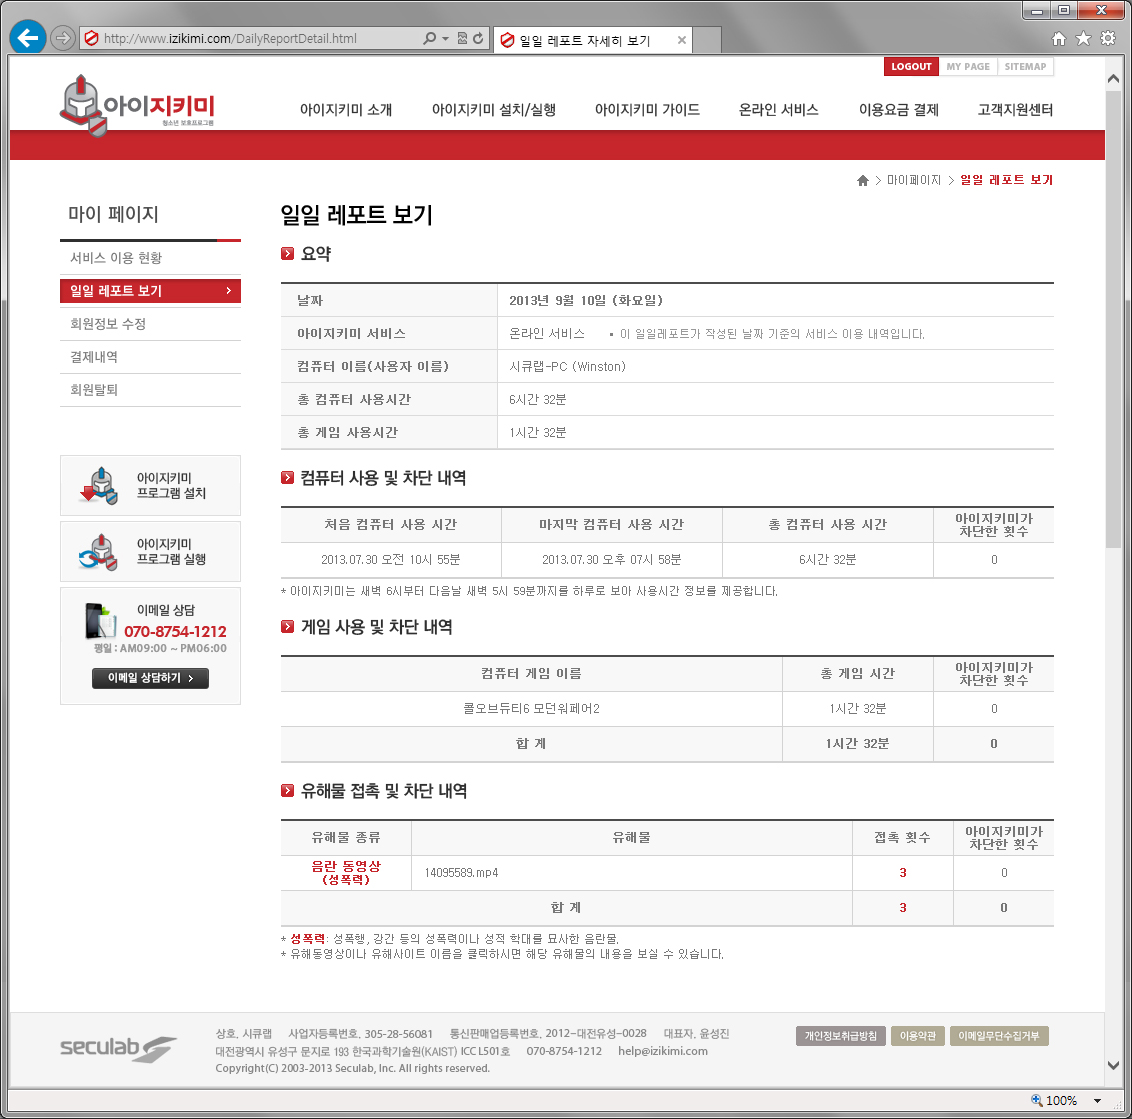Select 고객지원센터 in the top navigation
The image size is (1132, 1119).
[1015, 110]
